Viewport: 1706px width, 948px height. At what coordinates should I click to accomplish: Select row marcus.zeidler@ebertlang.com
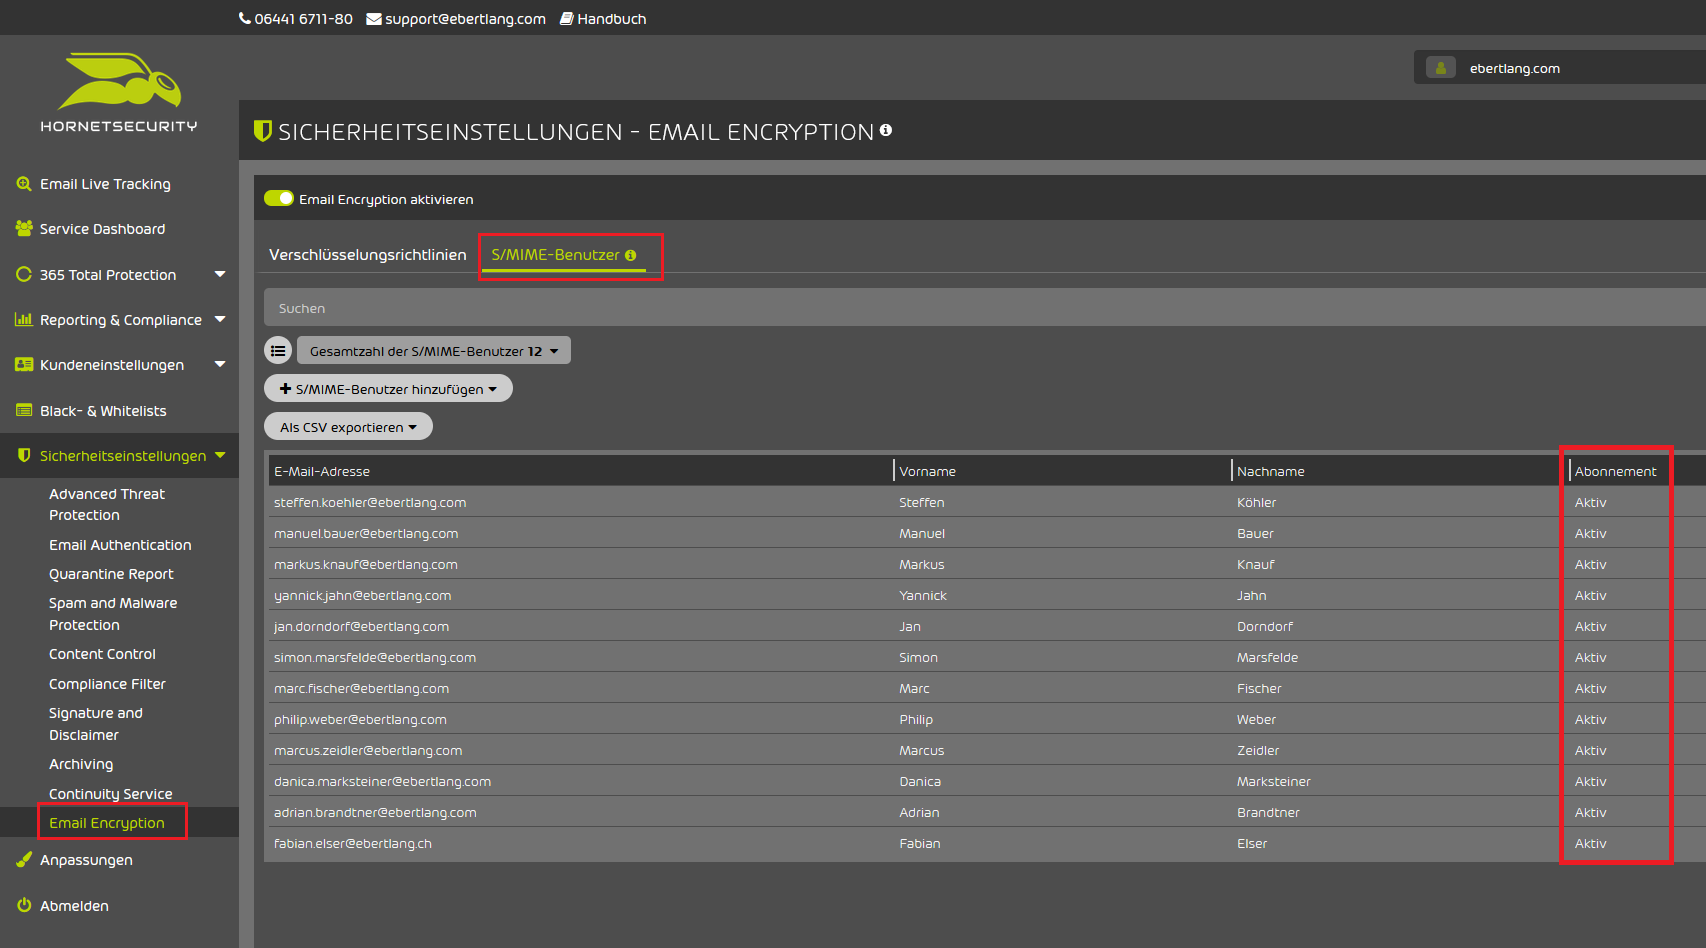point(987,750)
